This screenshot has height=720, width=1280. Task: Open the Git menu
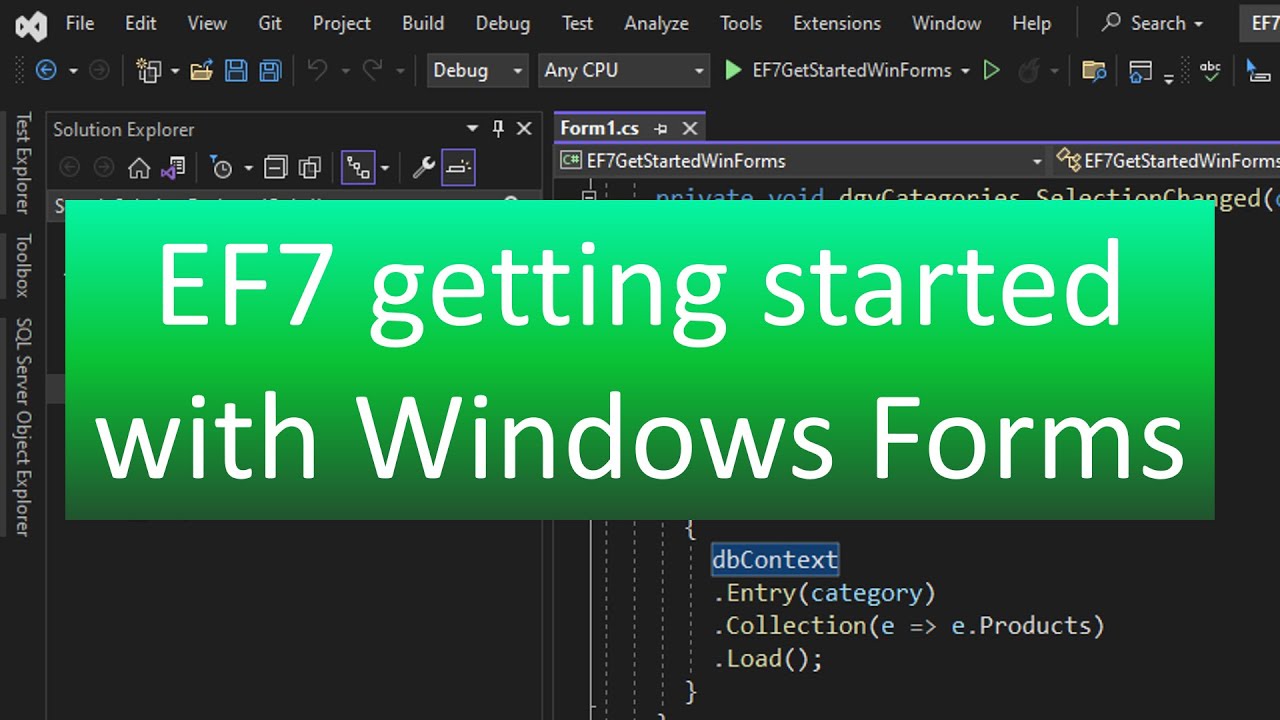(x=270, y=23)
